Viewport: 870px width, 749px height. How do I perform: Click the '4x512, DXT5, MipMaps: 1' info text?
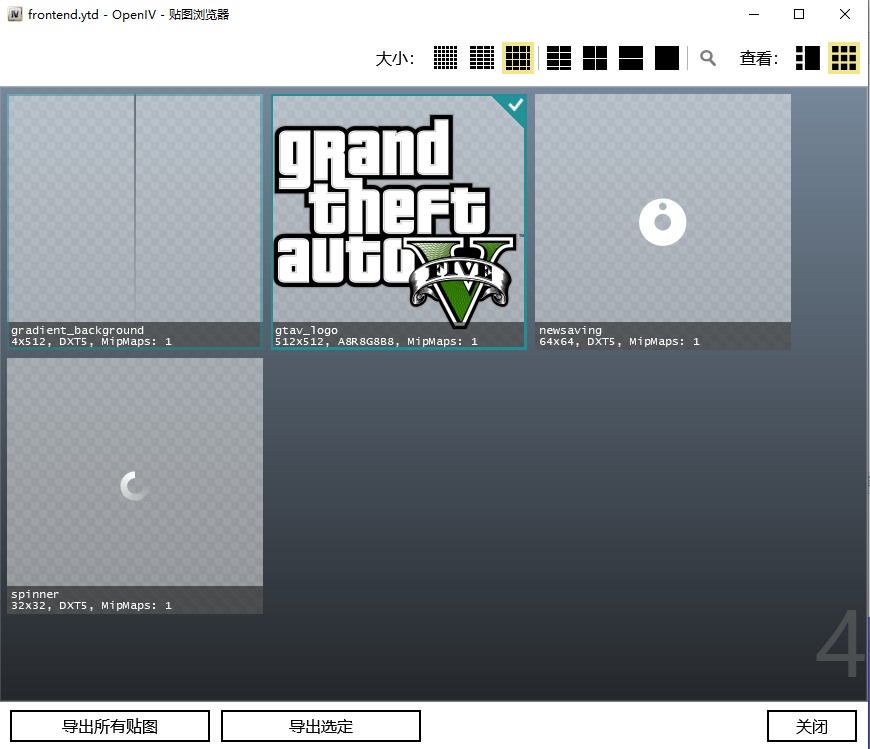tap(92, 342)
